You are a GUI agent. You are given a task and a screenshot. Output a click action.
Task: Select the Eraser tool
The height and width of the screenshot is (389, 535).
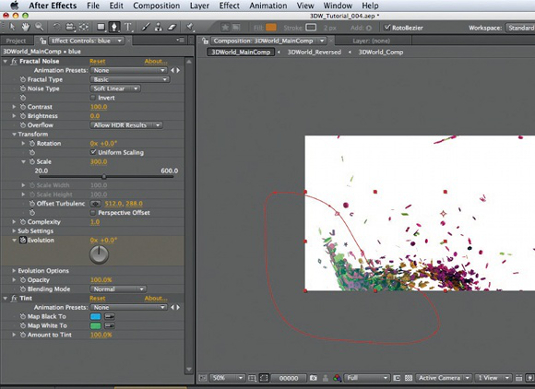172,27
